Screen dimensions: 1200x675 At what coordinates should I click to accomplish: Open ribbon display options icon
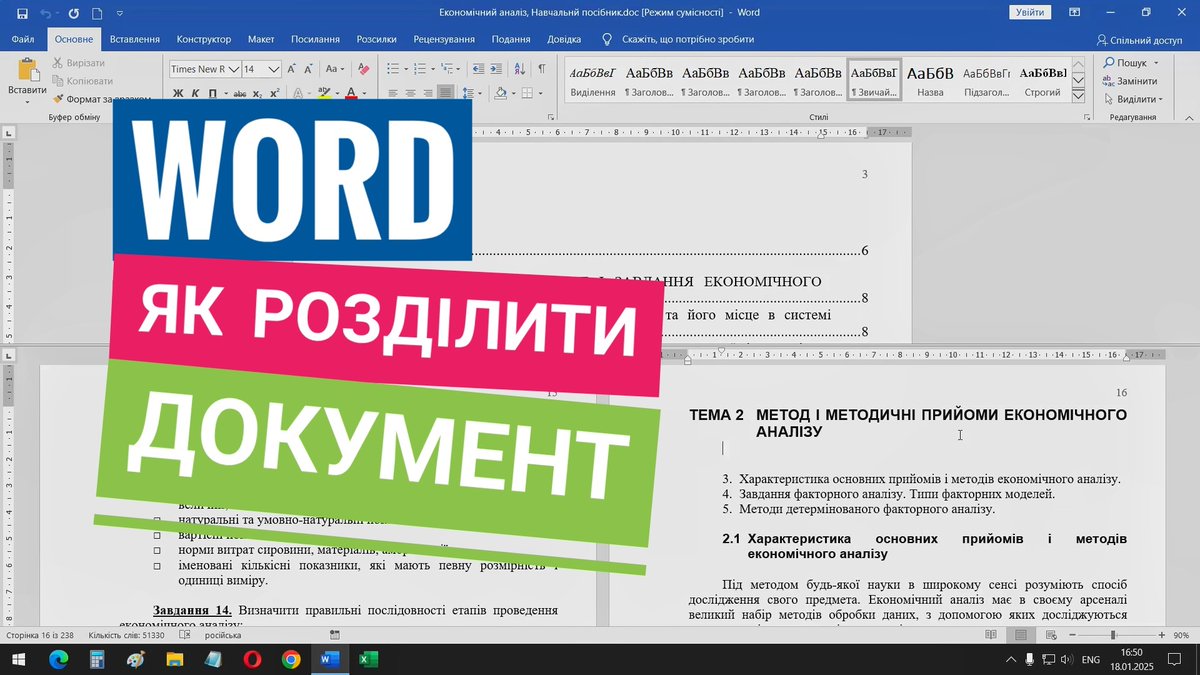tap(1074, 12)
